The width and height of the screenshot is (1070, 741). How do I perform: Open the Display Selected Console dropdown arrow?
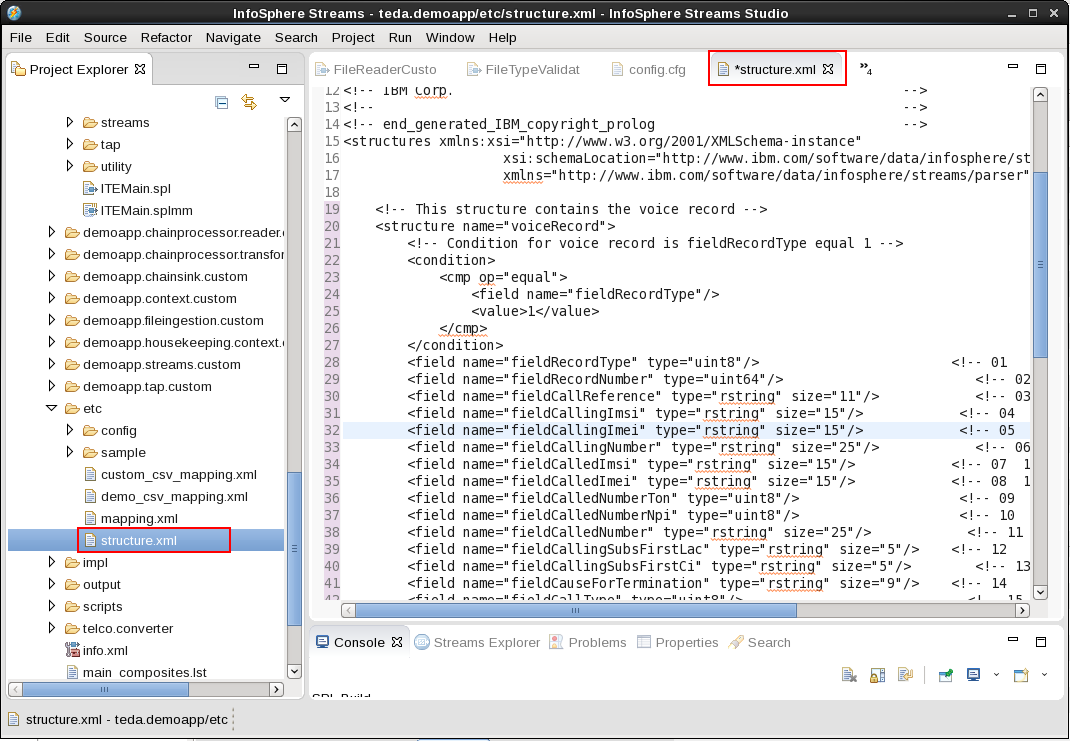[x=996, y=675]
